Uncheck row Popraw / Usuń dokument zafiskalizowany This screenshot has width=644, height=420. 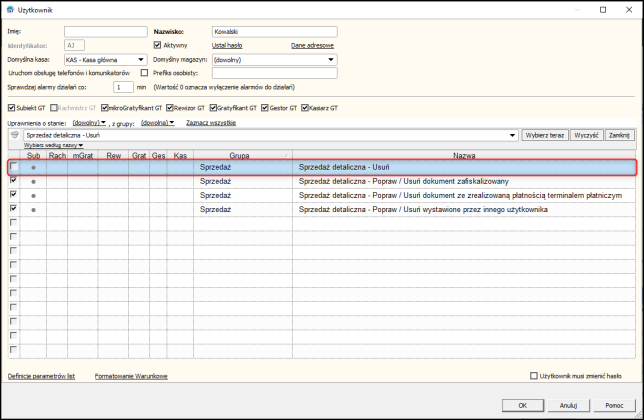click(x=14, y=180)
